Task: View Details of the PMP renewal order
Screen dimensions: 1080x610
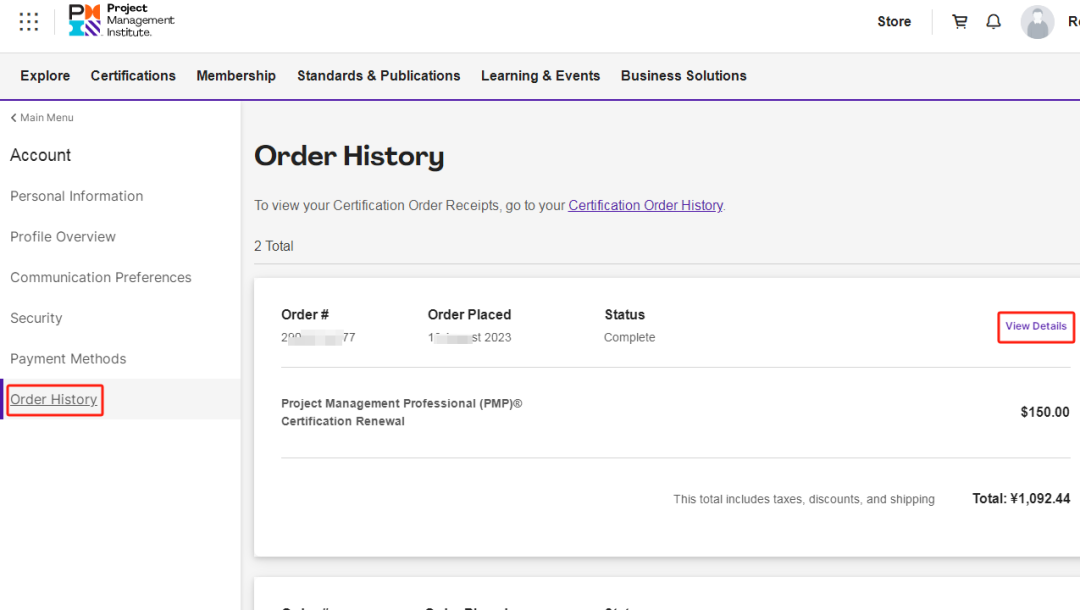Action: (1035, 327)
